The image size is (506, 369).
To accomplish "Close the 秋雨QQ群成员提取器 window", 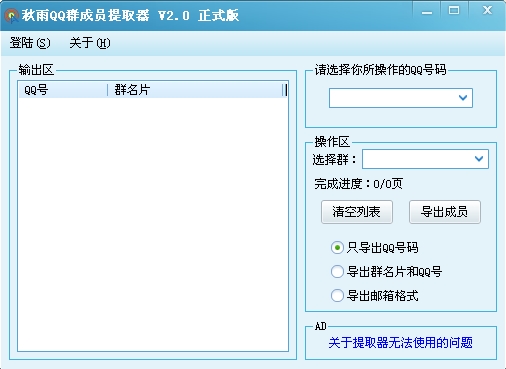I will (x=487, y=11).
